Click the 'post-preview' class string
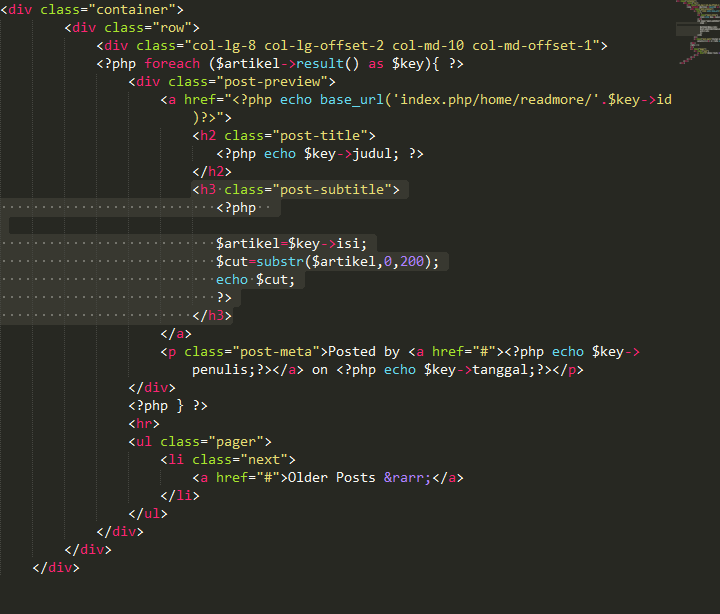 click(x=276, y=81)
